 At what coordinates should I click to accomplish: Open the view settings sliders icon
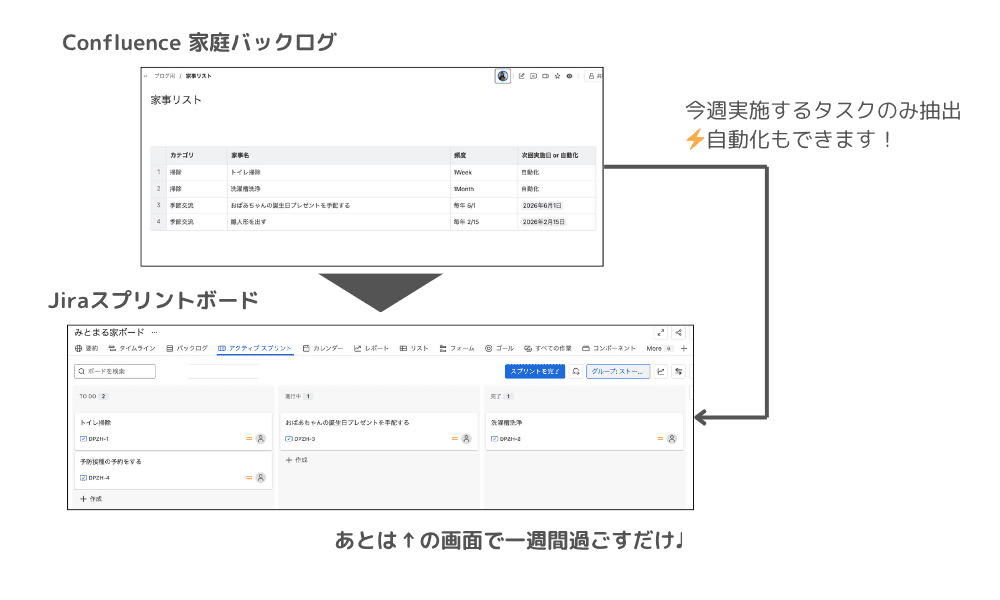pyautogui.click(x=679, y=371)
